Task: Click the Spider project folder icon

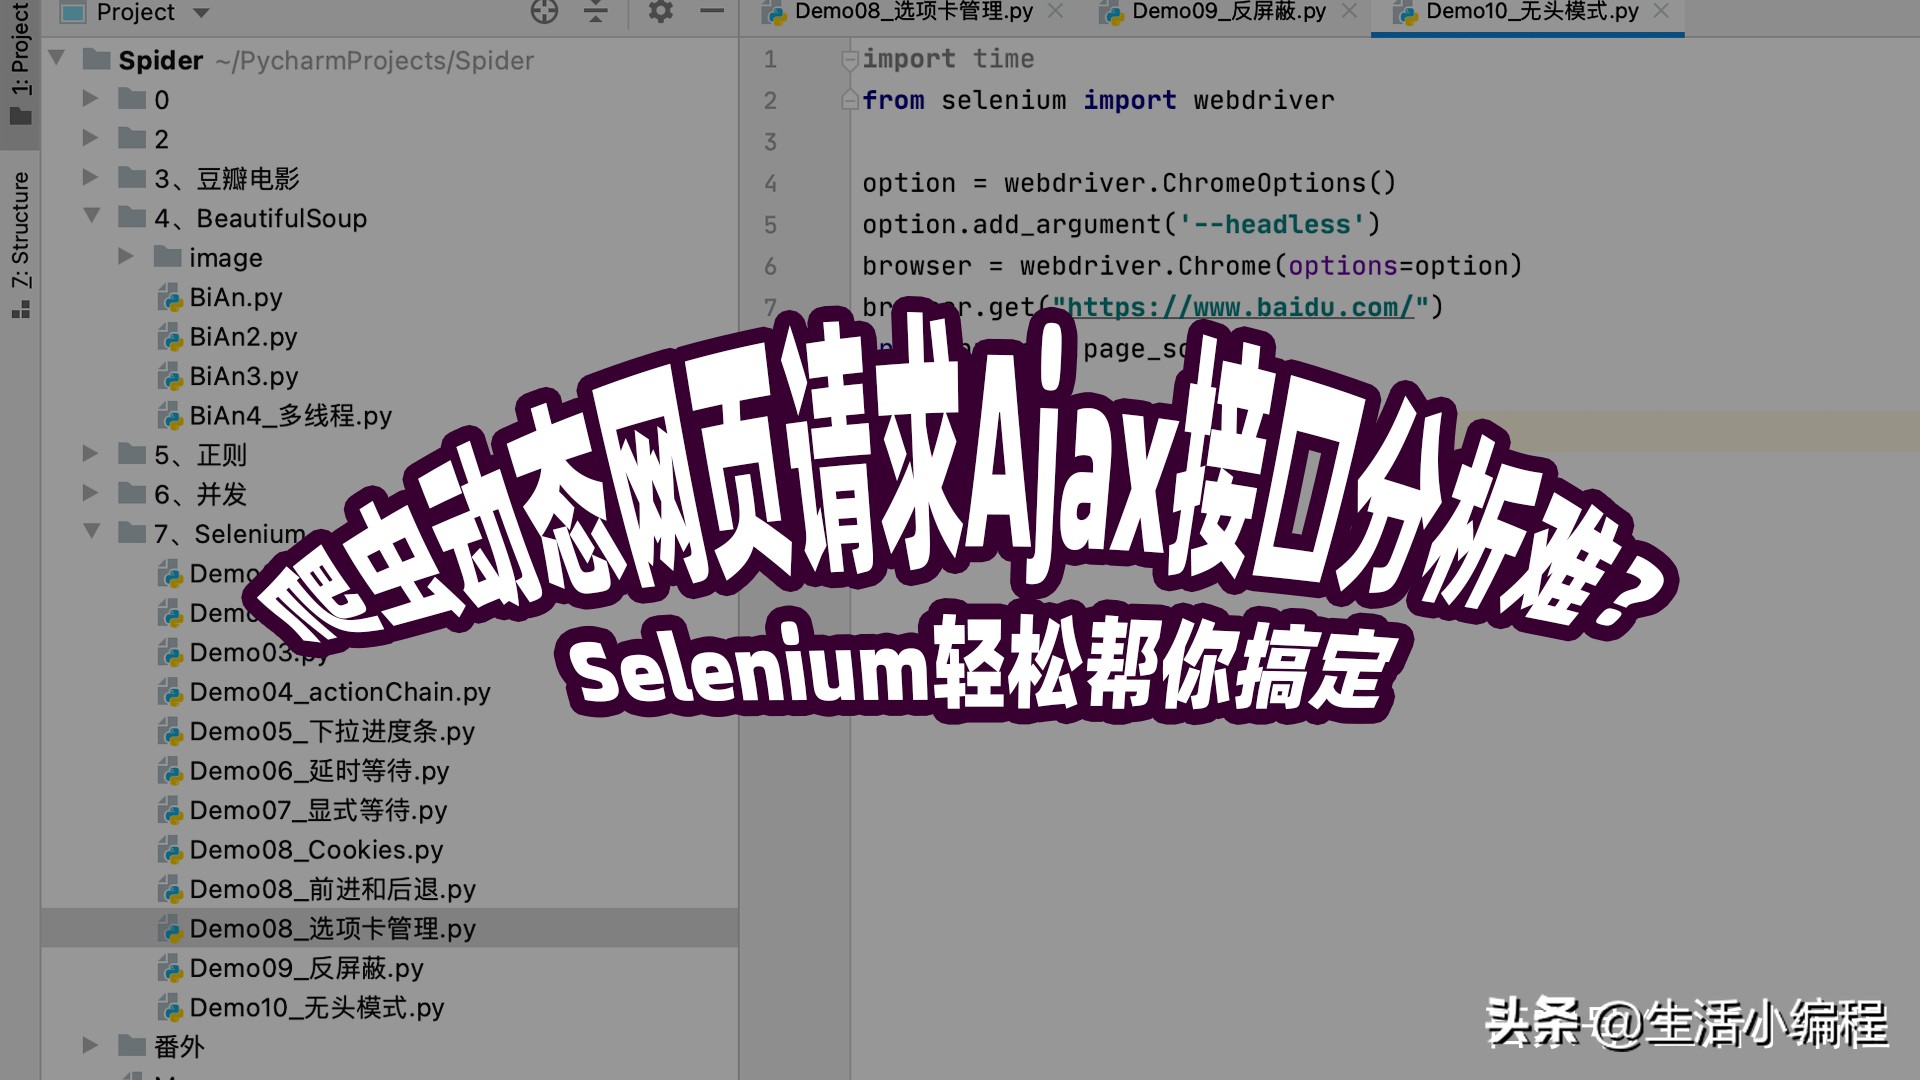Action: 96,59
